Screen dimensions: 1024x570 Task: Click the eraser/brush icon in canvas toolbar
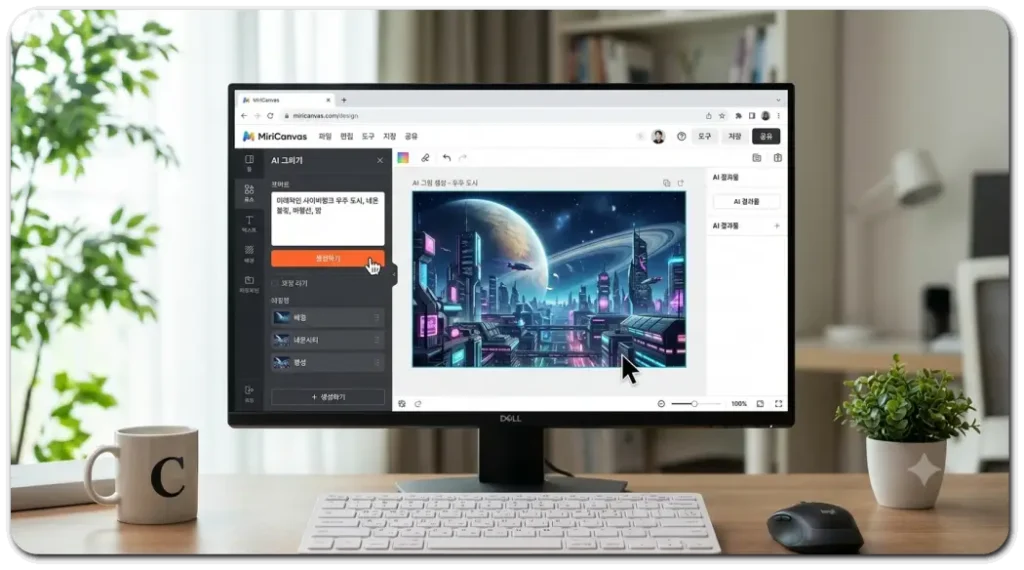[x=425, y=158]
